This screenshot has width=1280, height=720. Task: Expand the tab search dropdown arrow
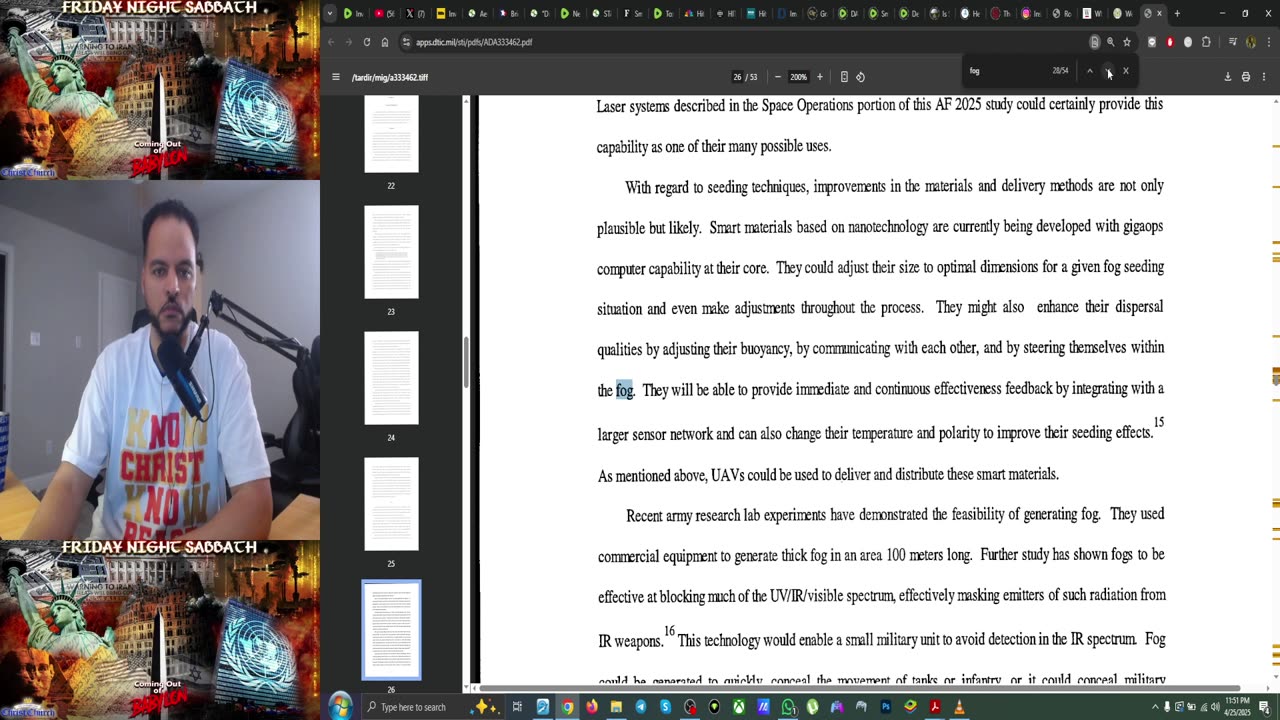coord(330,14)
